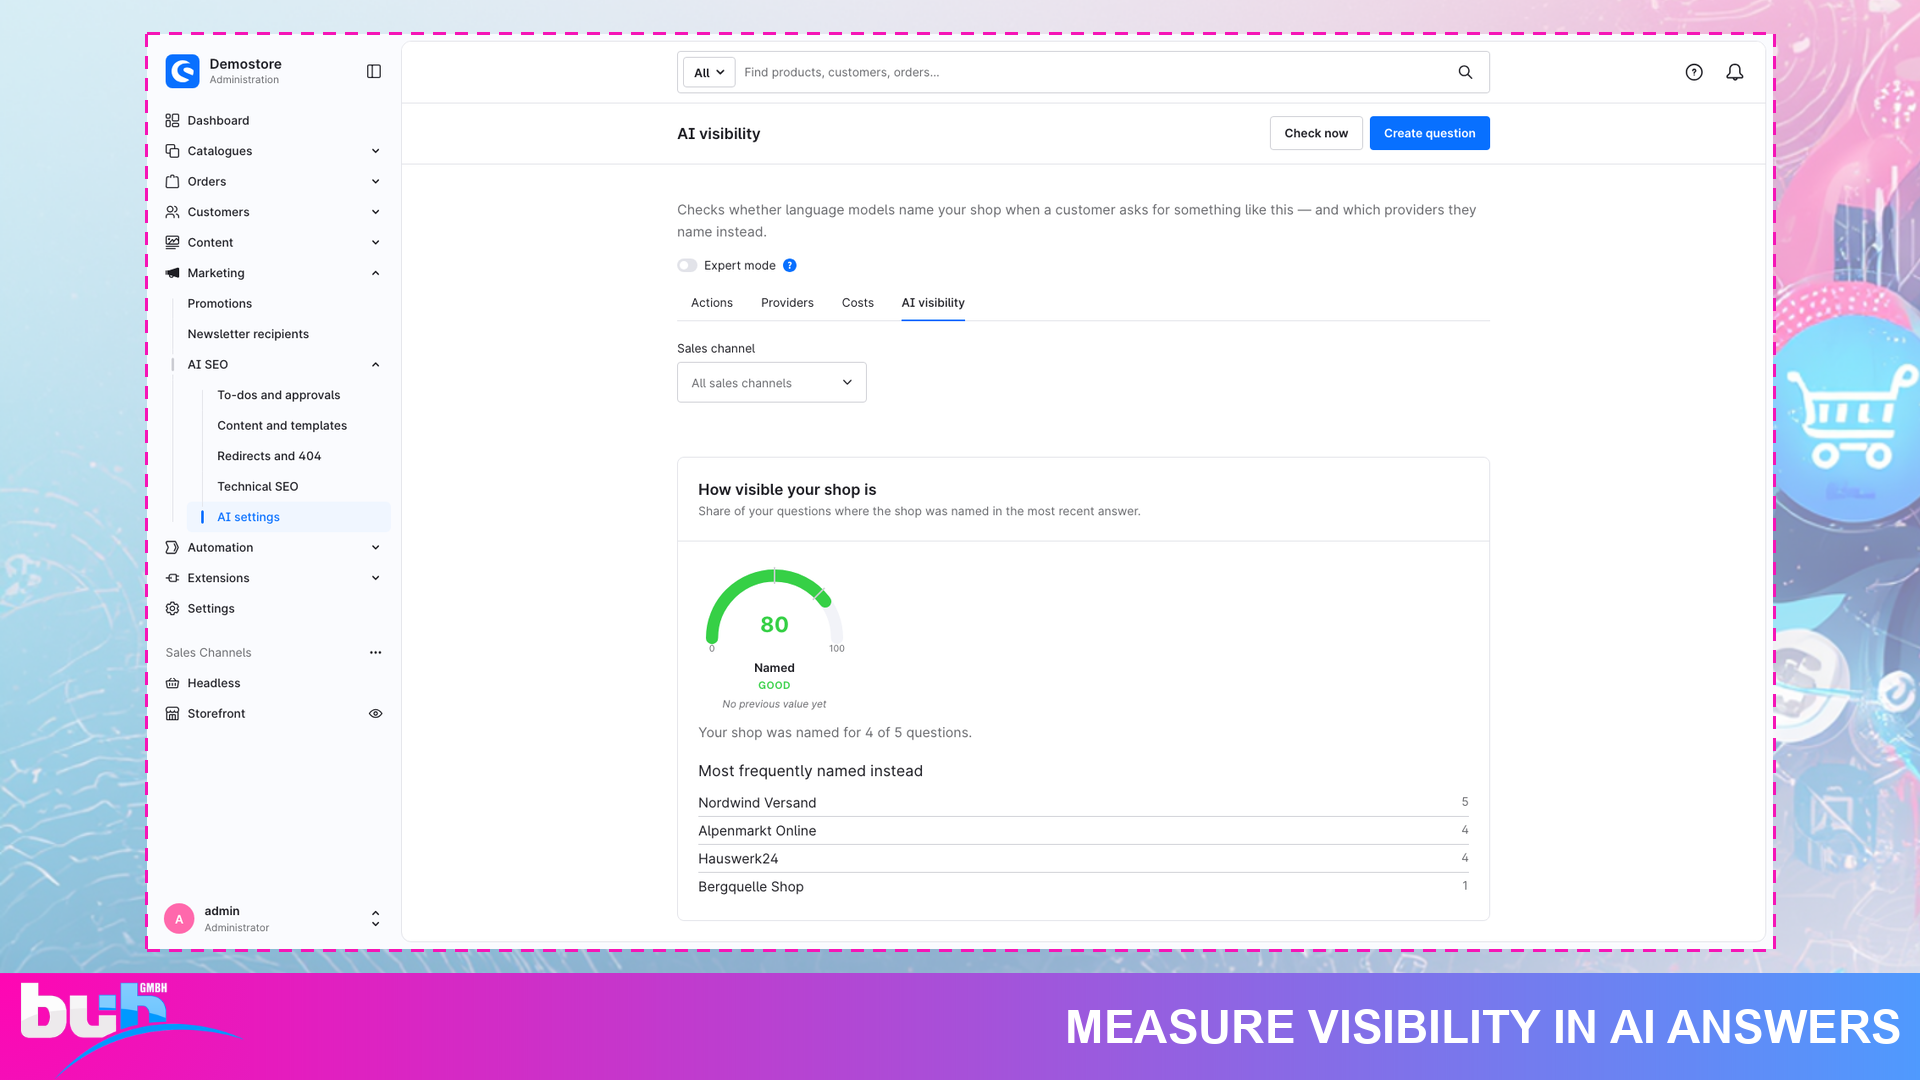Collapse the sidebar panel icon
The height and width of the screenshot is (1080, 1920).
pos(374,71)
